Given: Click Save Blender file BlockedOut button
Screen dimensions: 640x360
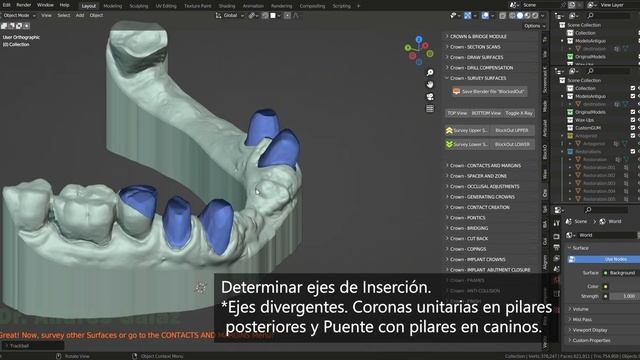Looking at the screenshot, I should click(489, 91).
